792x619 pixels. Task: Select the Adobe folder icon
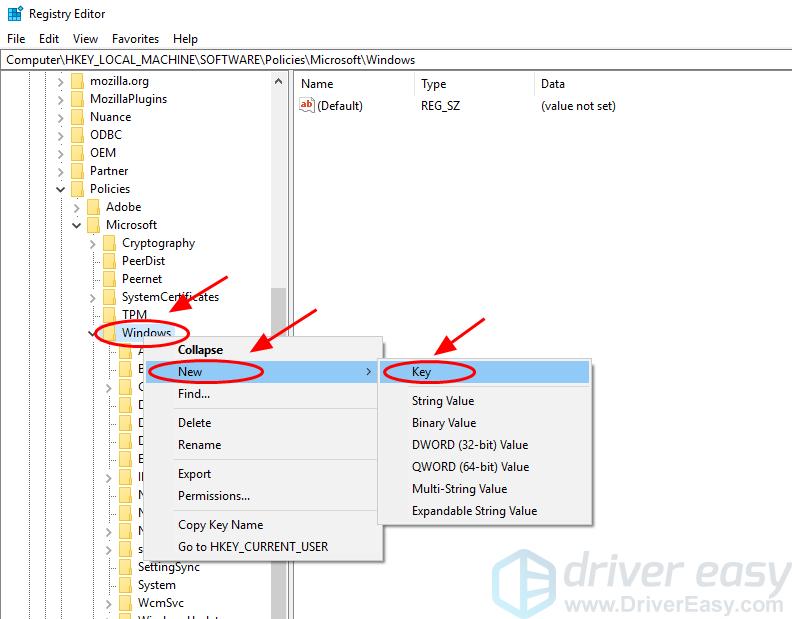pyautogui.click(x=93, y=207)
